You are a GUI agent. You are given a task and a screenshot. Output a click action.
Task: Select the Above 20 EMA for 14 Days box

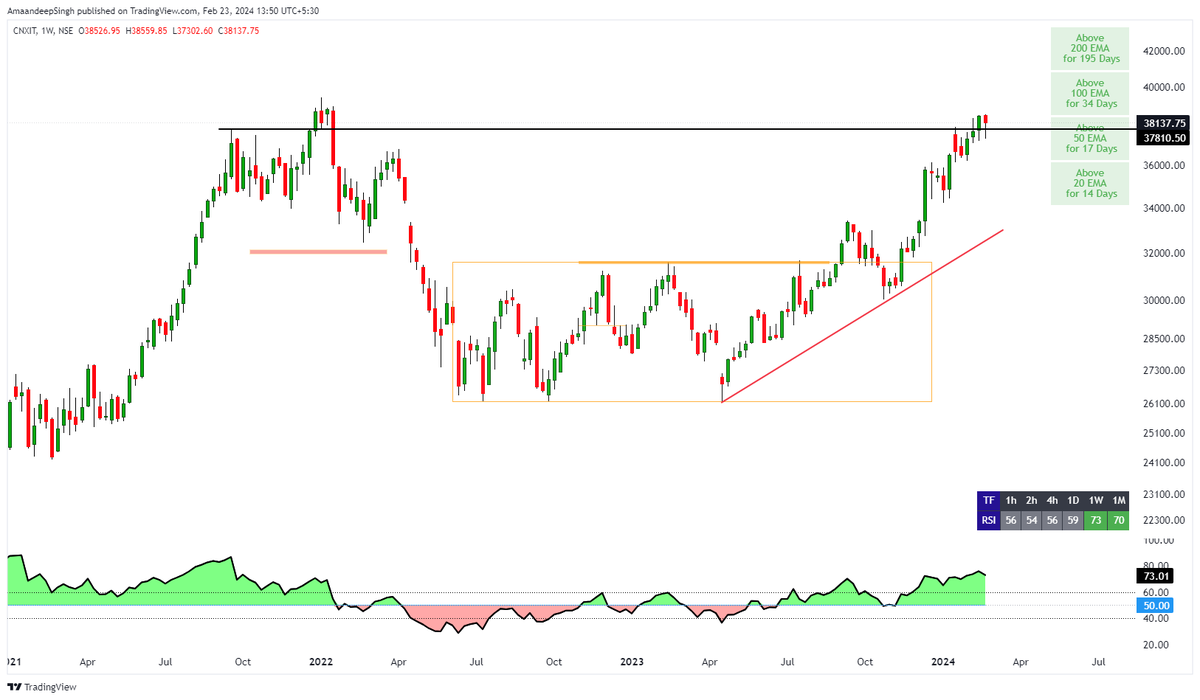click(x=1090, y=184)
